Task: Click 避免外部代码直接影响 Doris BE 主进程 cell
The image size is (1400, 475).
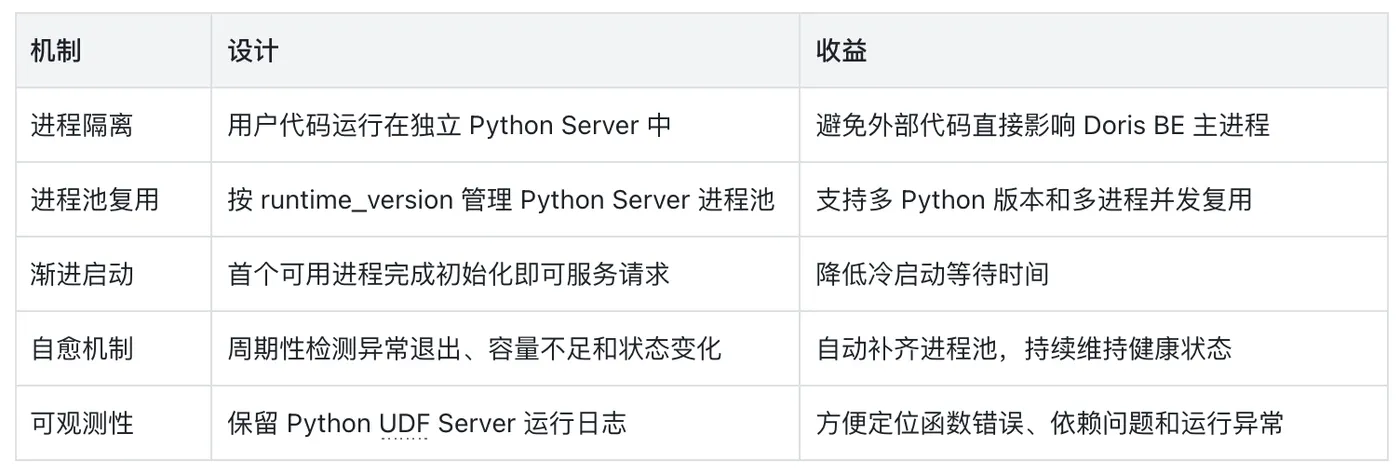Action: (1094, 125)
